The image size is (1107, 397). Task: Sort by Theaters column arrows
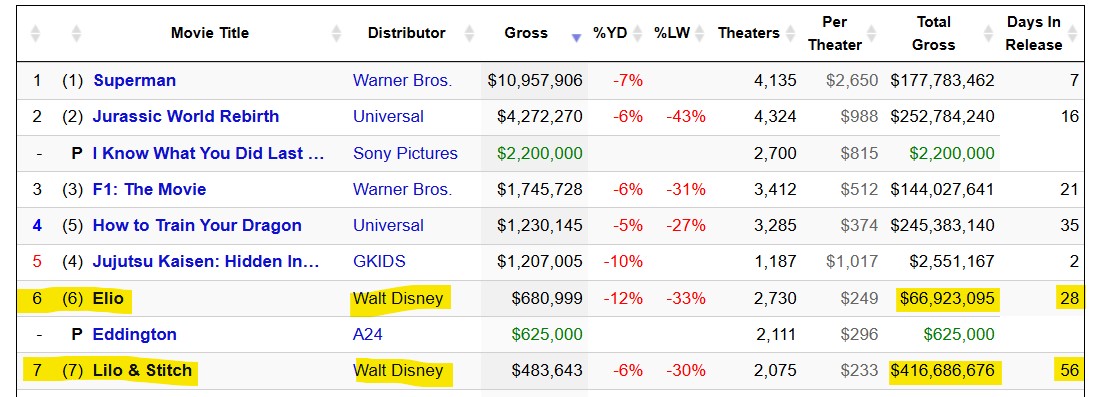pyautogui.click(x=789, y=33)
